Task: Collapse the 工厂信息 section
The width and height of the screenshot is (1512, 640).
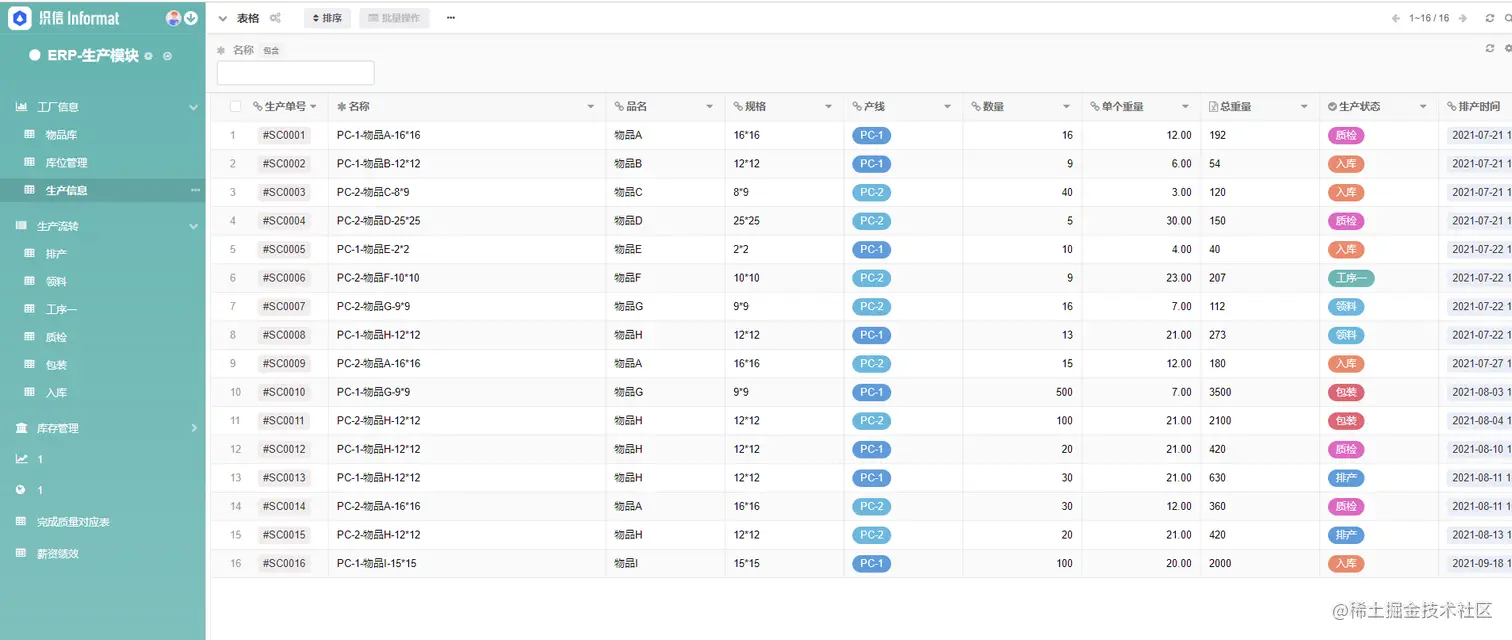Action: (194, 106)
